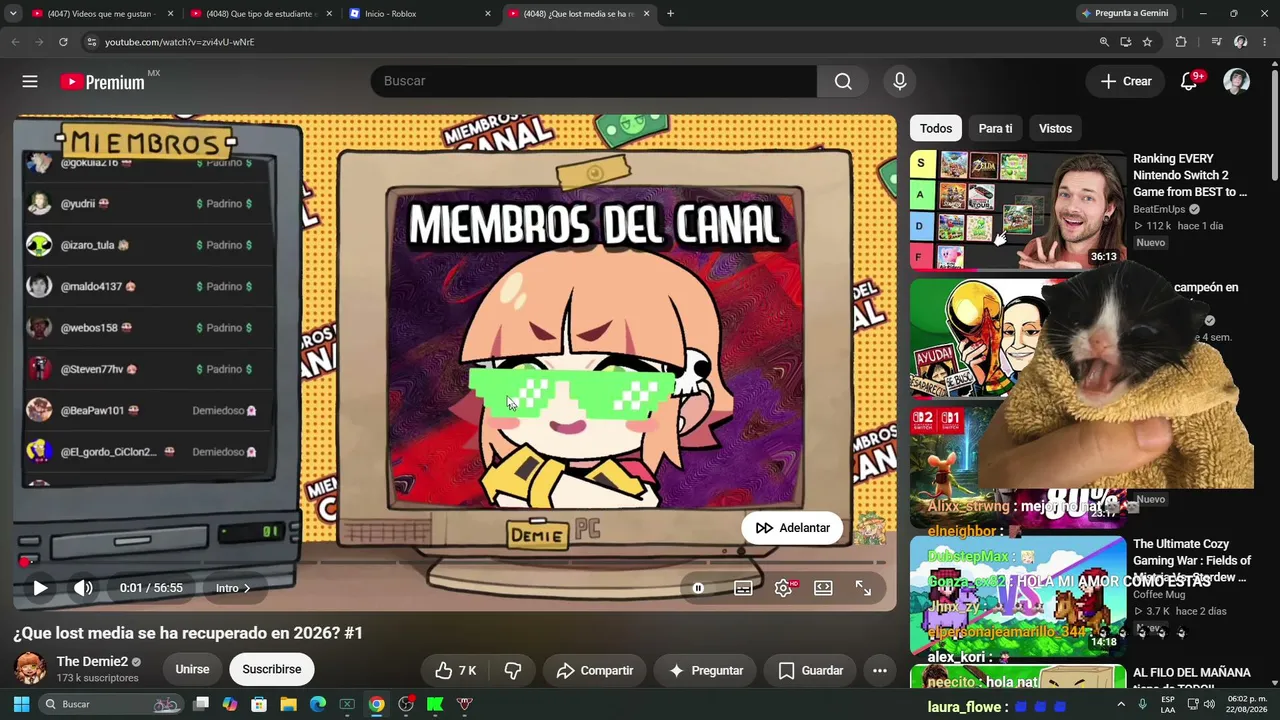Play the video with play button
The width and height of the screenshot is (1280, 720).
pos(40,588)
